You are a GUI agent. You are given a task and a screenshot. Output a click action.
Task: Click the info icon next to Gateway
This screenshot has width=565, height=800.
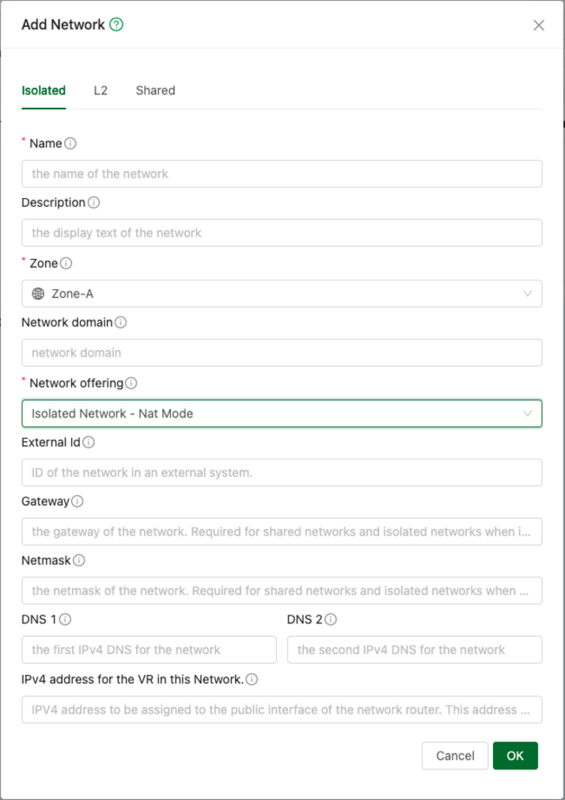pos(77,502)
